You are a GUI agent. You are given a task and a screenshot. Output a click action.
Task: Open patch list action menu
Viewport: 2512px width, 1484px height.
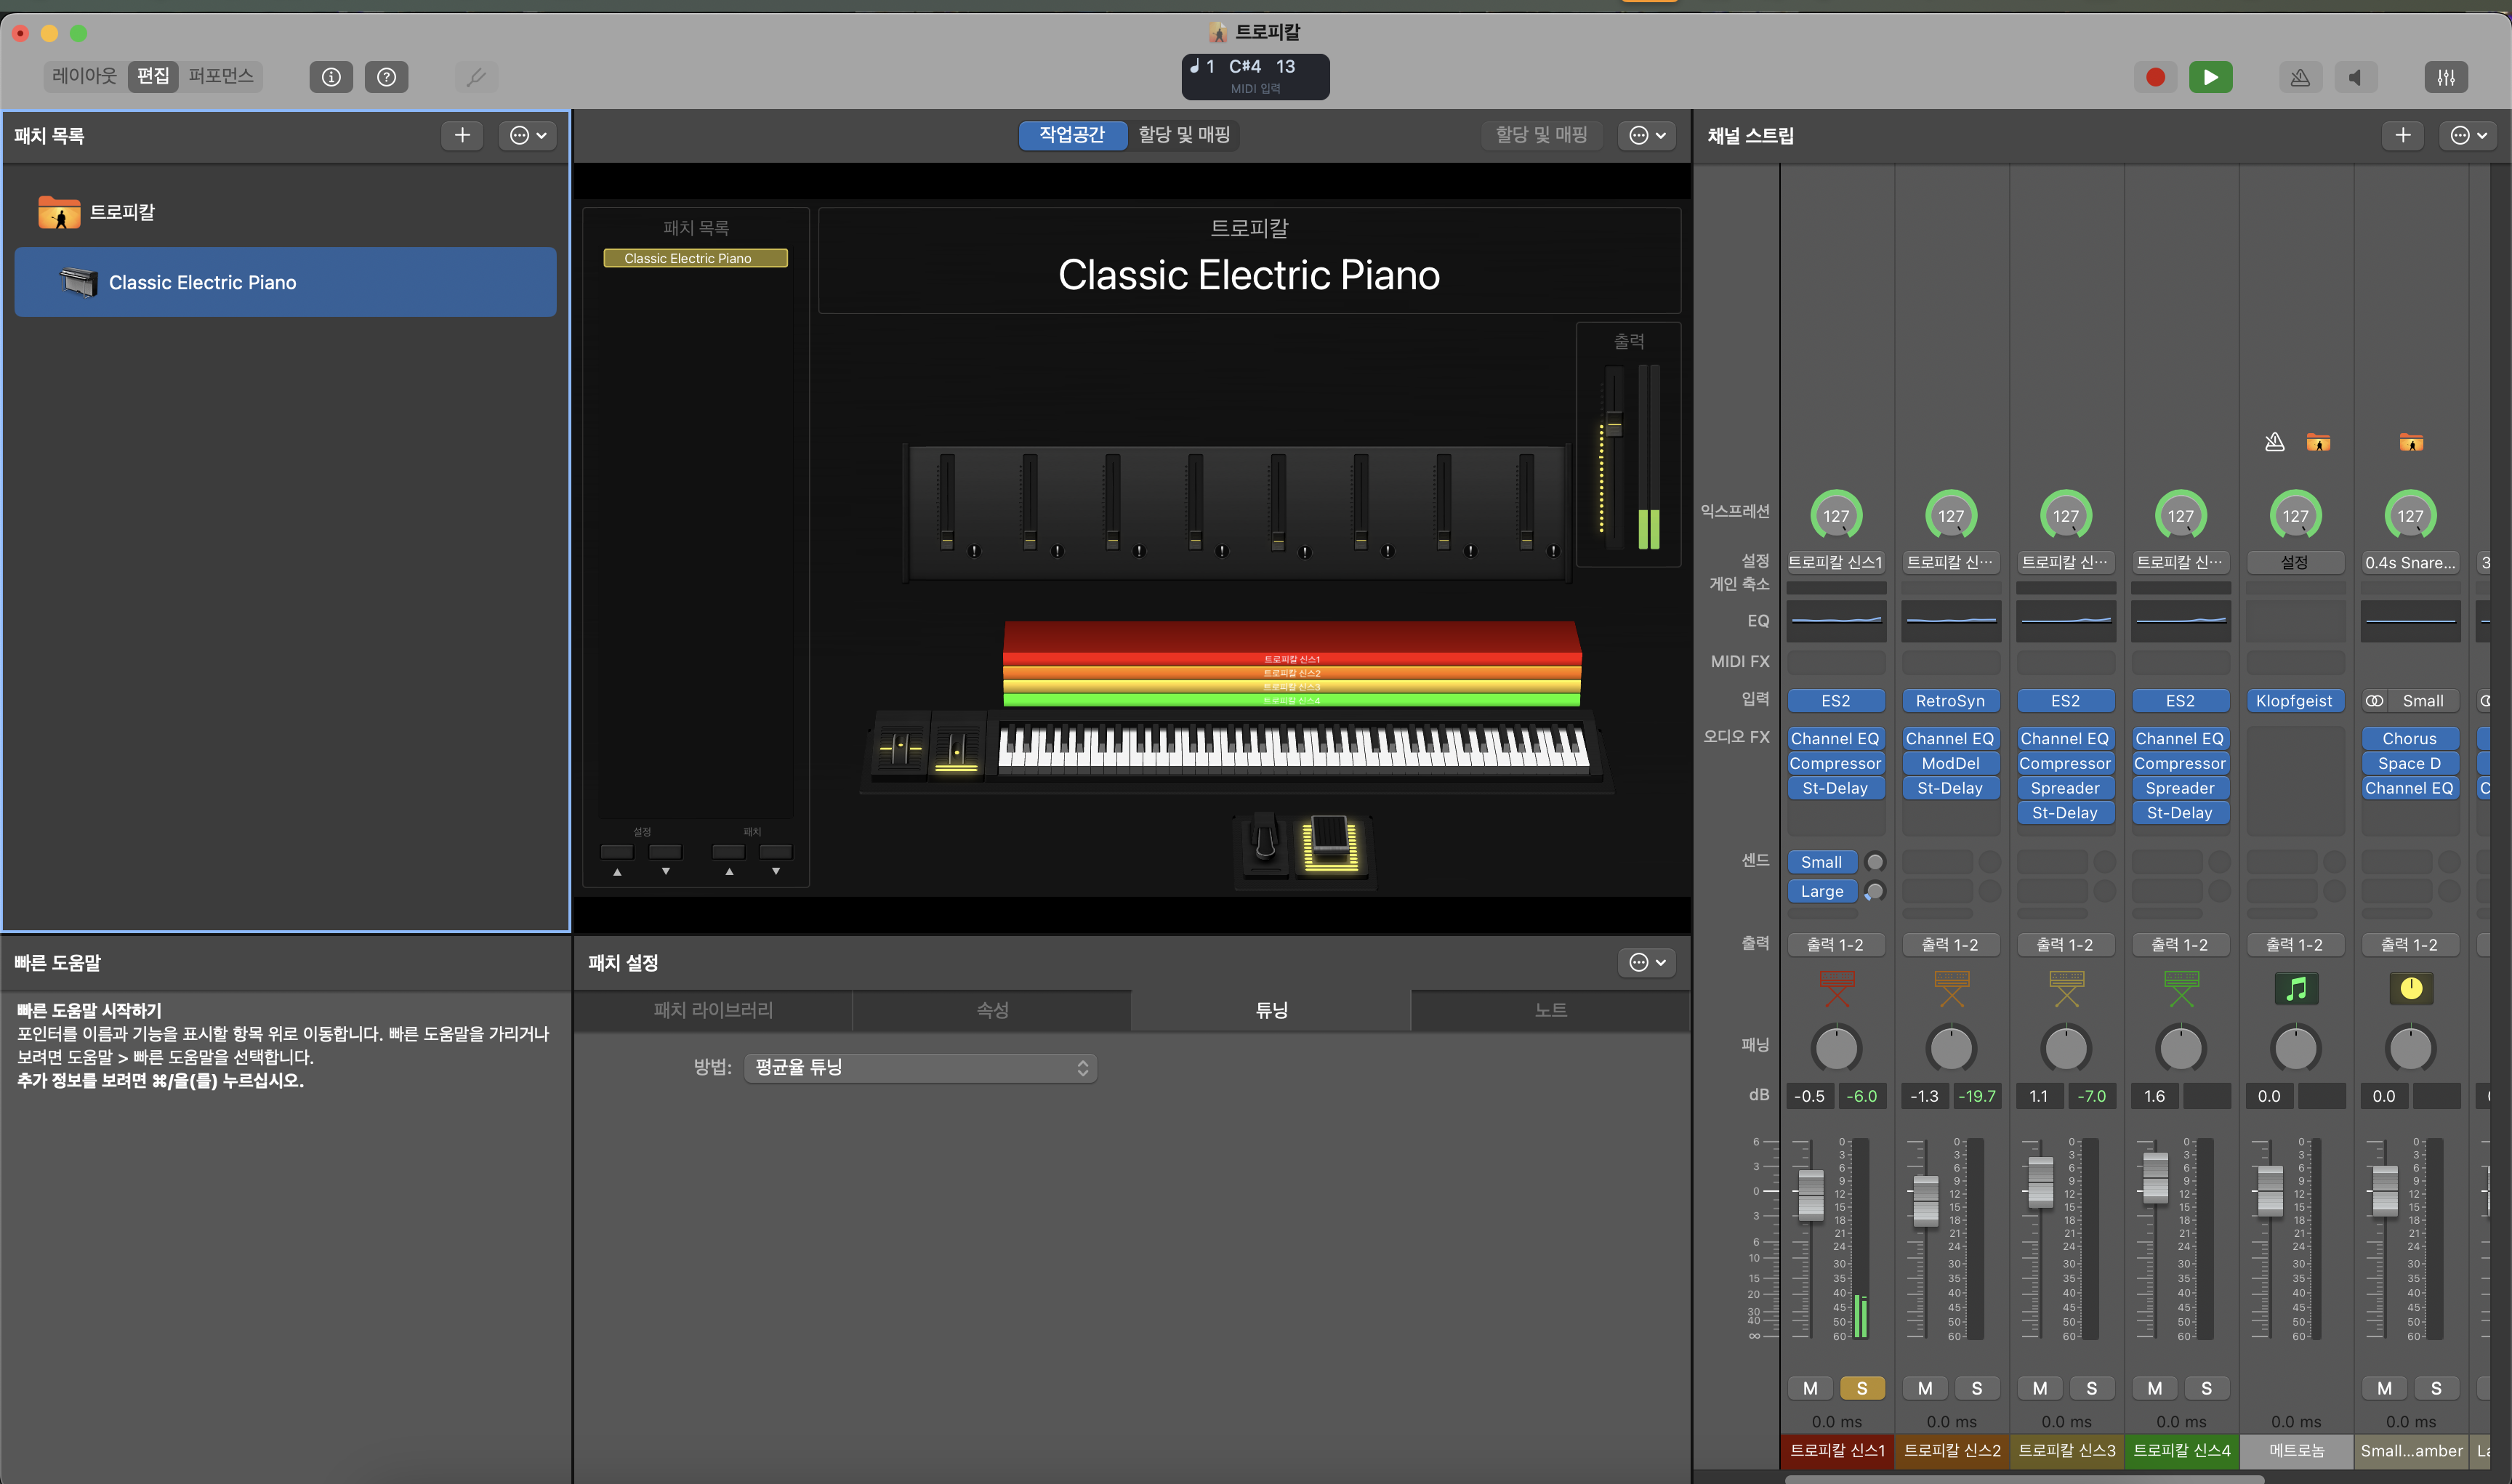[527, 135]
